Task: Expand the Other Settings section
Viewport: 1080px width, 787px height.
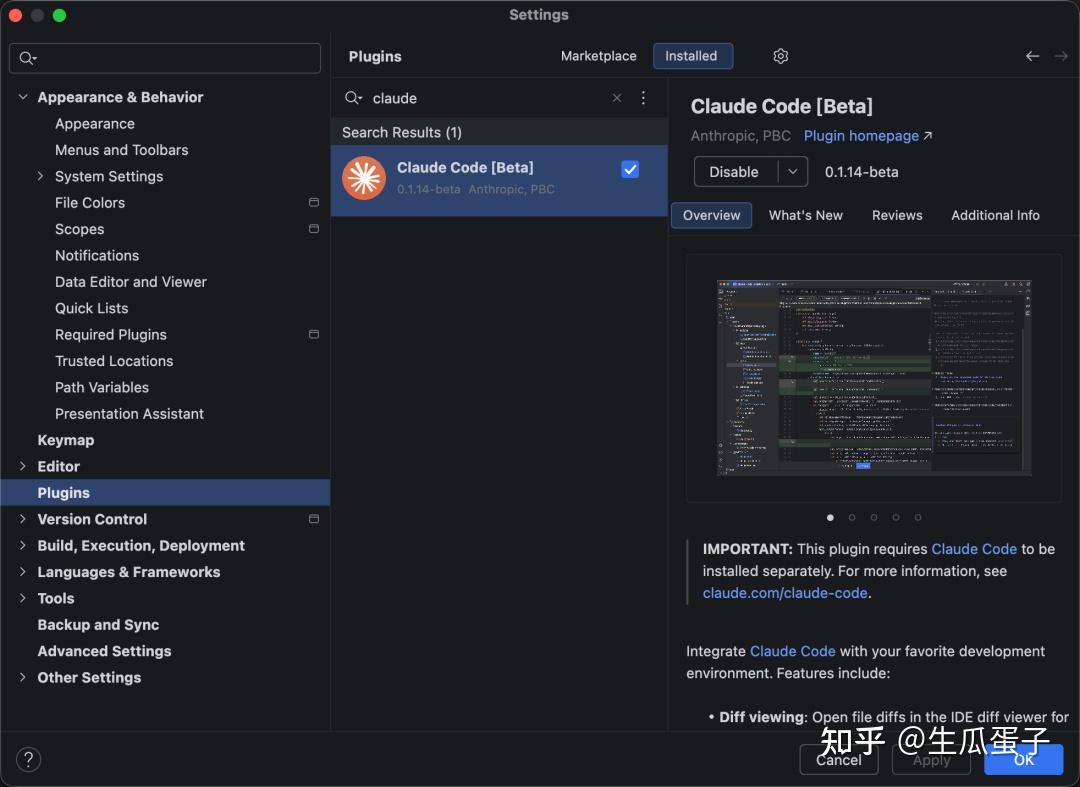Action: tap(23, 677)
